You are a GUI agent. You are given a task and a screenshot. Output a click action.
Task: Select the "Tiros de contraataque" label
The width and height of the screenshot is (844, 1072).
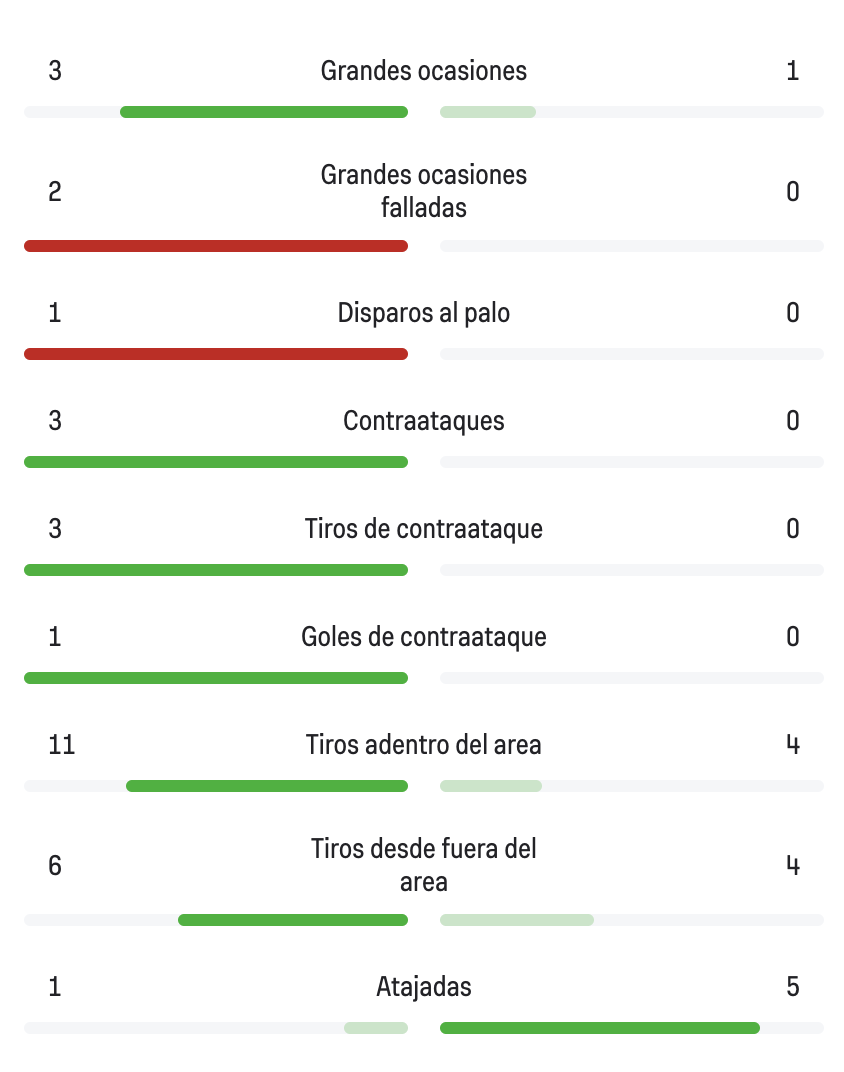pos(423,529)
